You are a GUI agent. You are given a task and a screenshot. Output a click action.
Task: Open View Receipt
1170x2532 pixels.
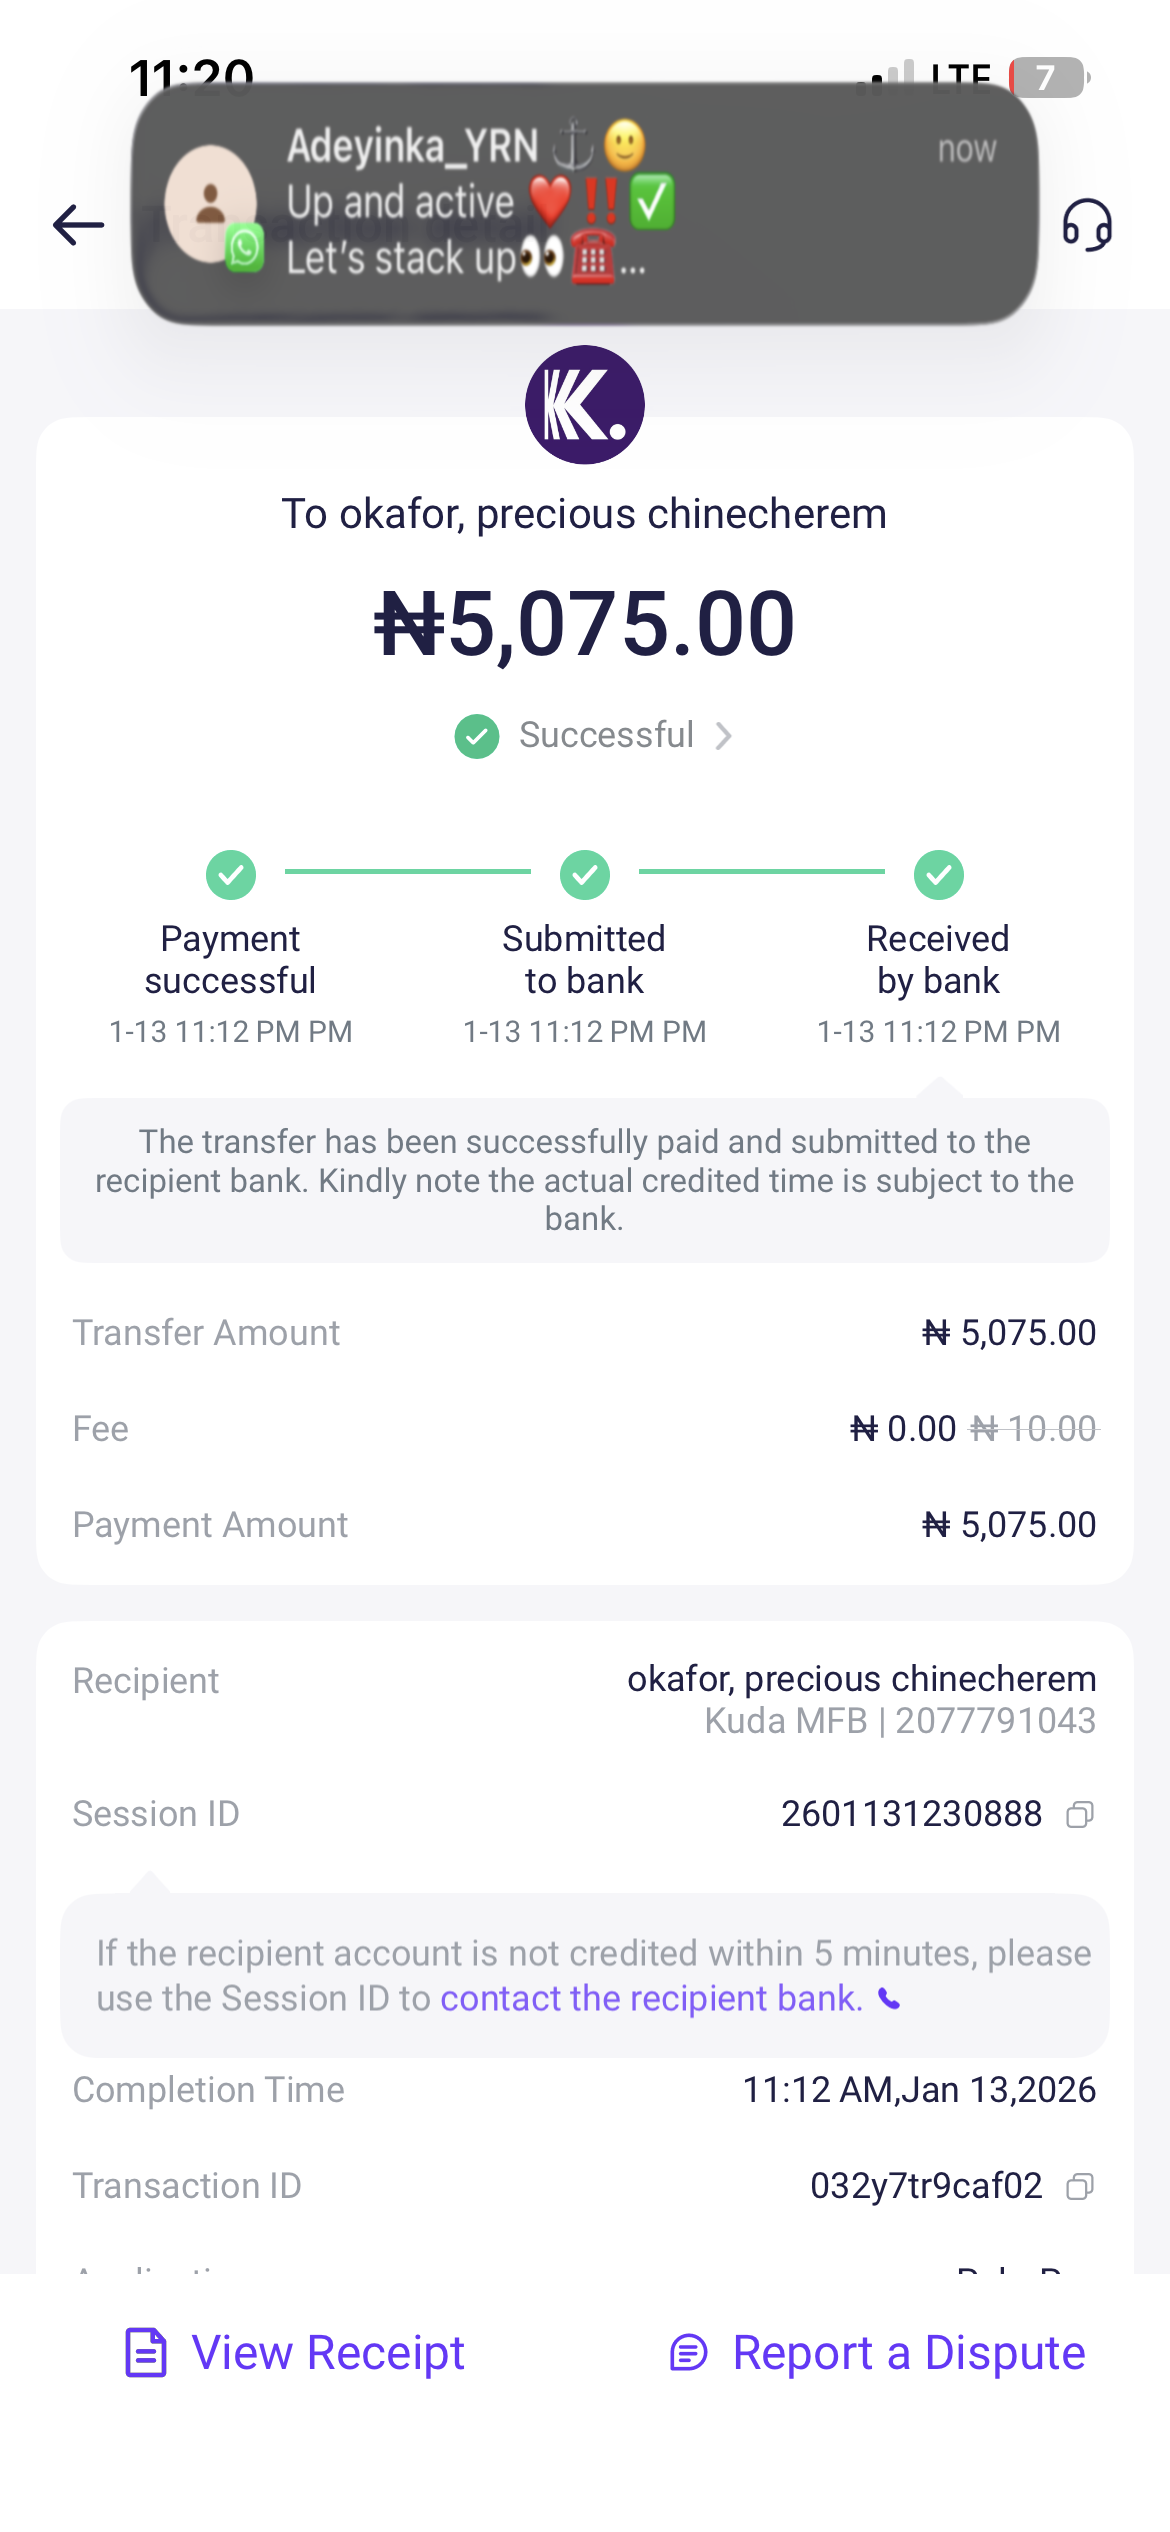[327, 2352]
